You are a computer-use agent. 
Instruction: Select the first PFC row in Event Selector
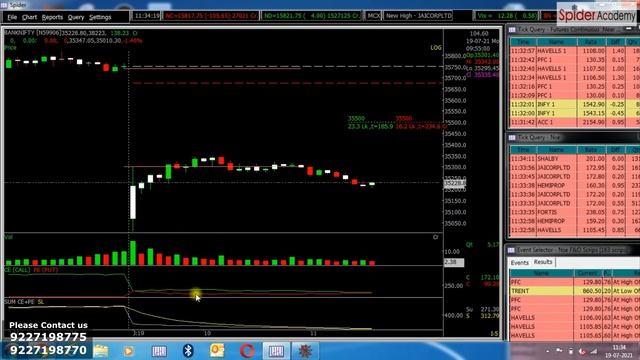(575, 282)
